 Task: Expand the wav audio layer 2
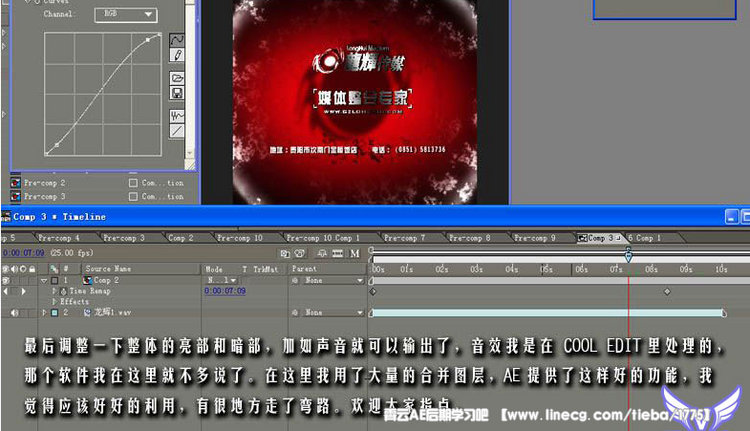(44, 312)
